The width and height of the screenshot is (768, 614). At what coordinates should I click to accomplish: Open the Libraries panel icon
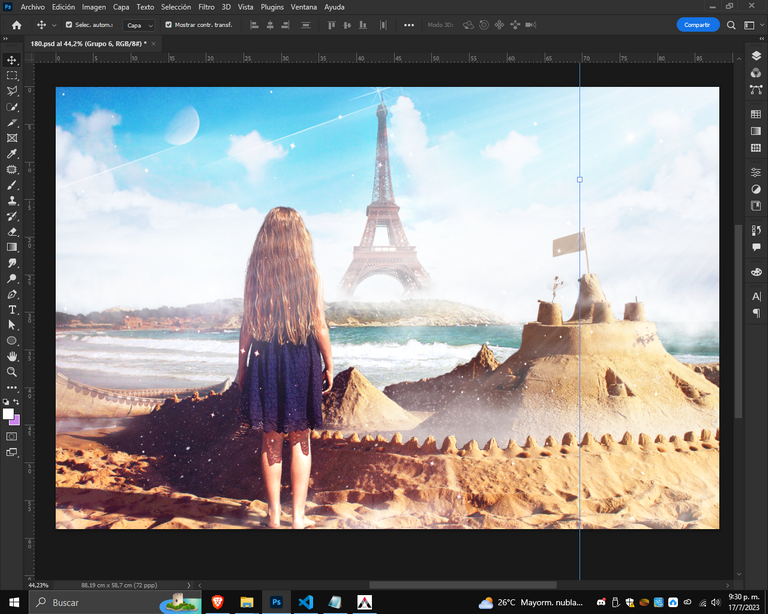pyautogui.click(x=756, y=206)
